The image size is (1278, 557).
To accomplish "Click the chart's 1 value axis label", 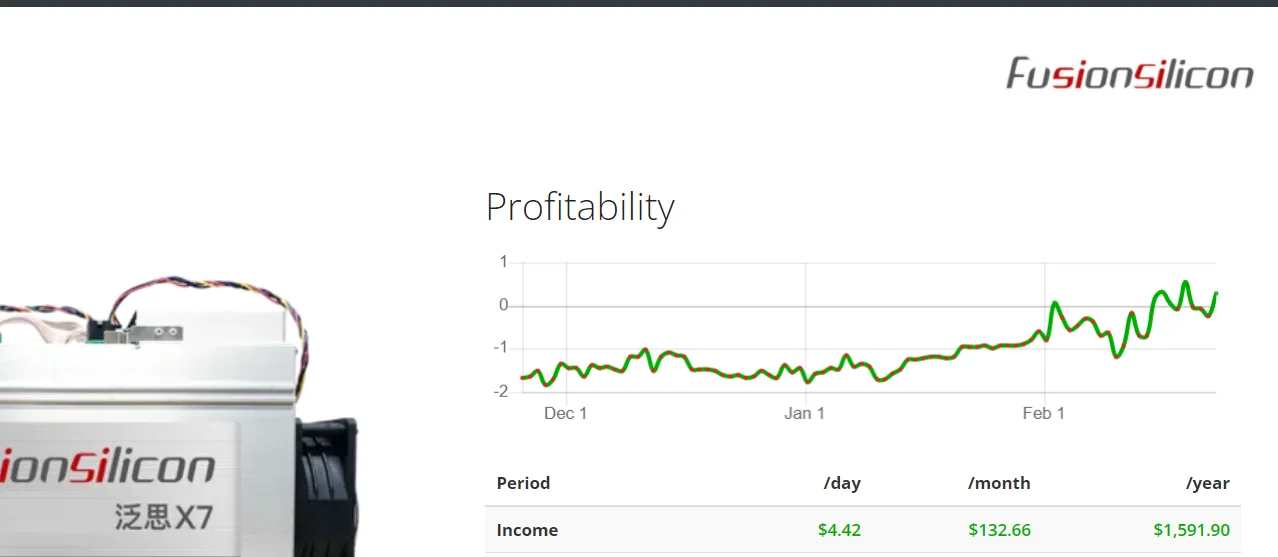I will pos(504,262).
